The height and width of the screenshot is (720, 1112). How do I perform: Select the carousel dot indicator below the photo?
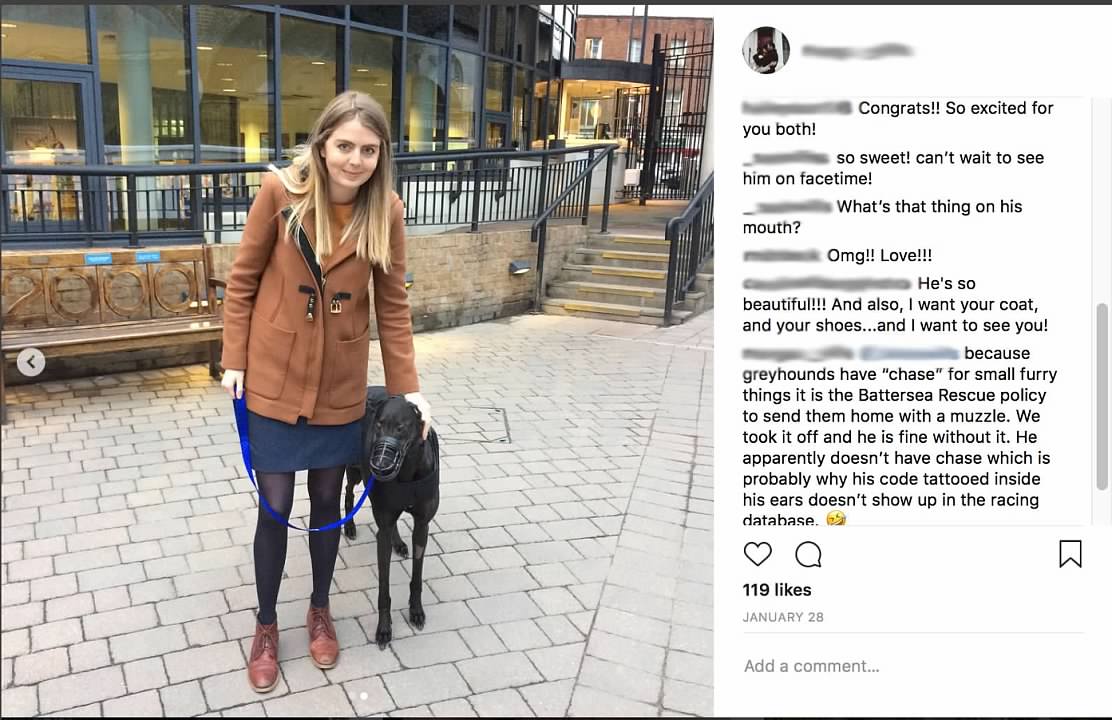(x=364, y=696)
